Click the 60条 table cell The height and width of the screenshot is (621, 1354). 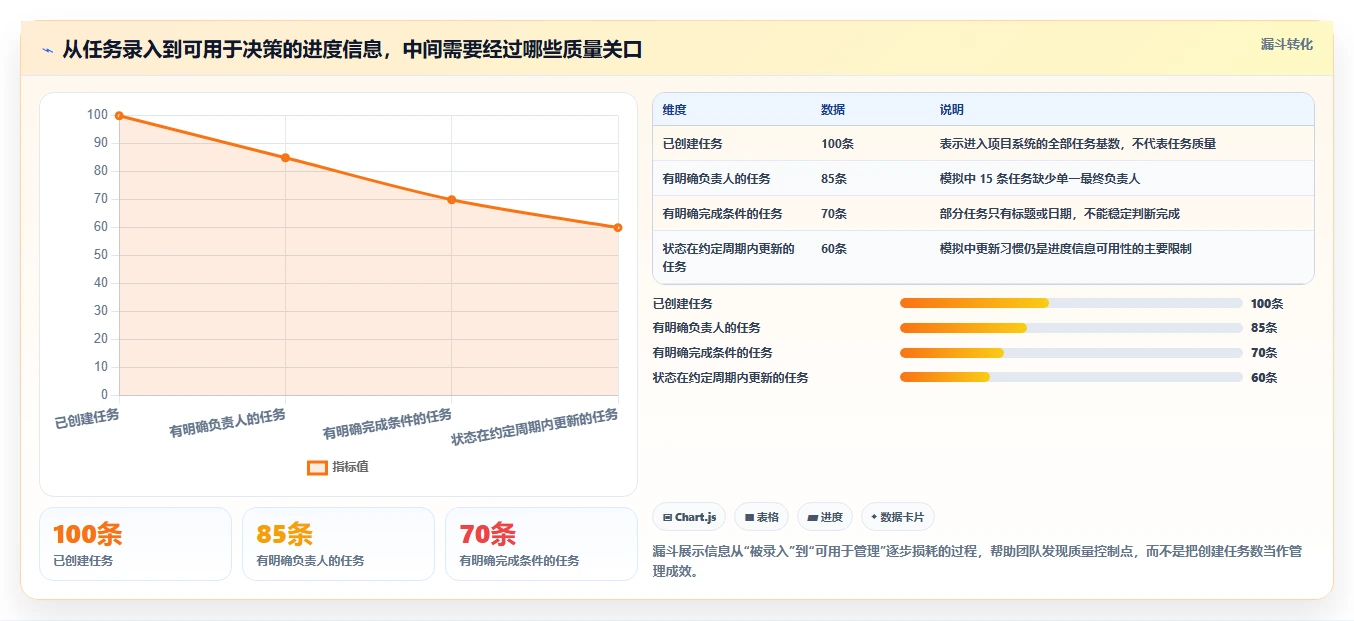(834, 249)
